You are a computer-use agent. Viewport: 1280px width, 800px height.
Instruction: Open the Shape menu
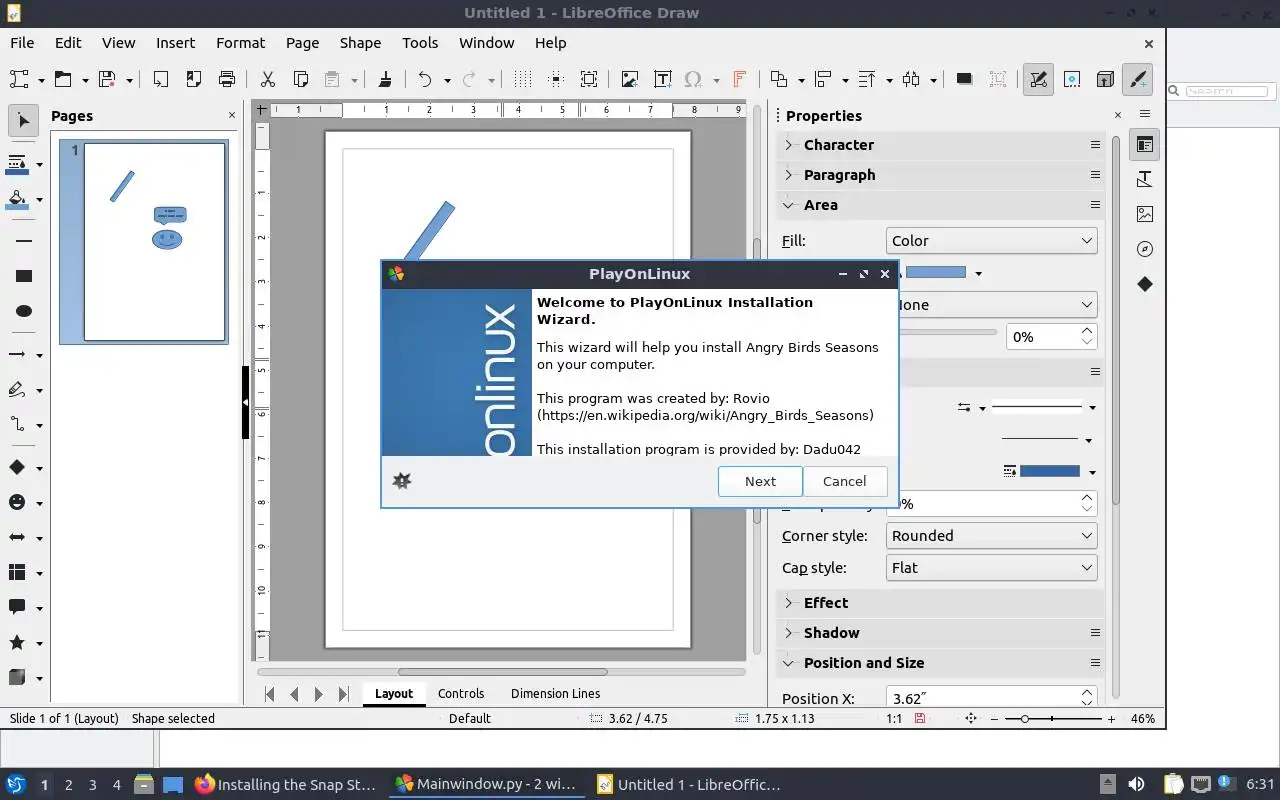pos(360,43)
